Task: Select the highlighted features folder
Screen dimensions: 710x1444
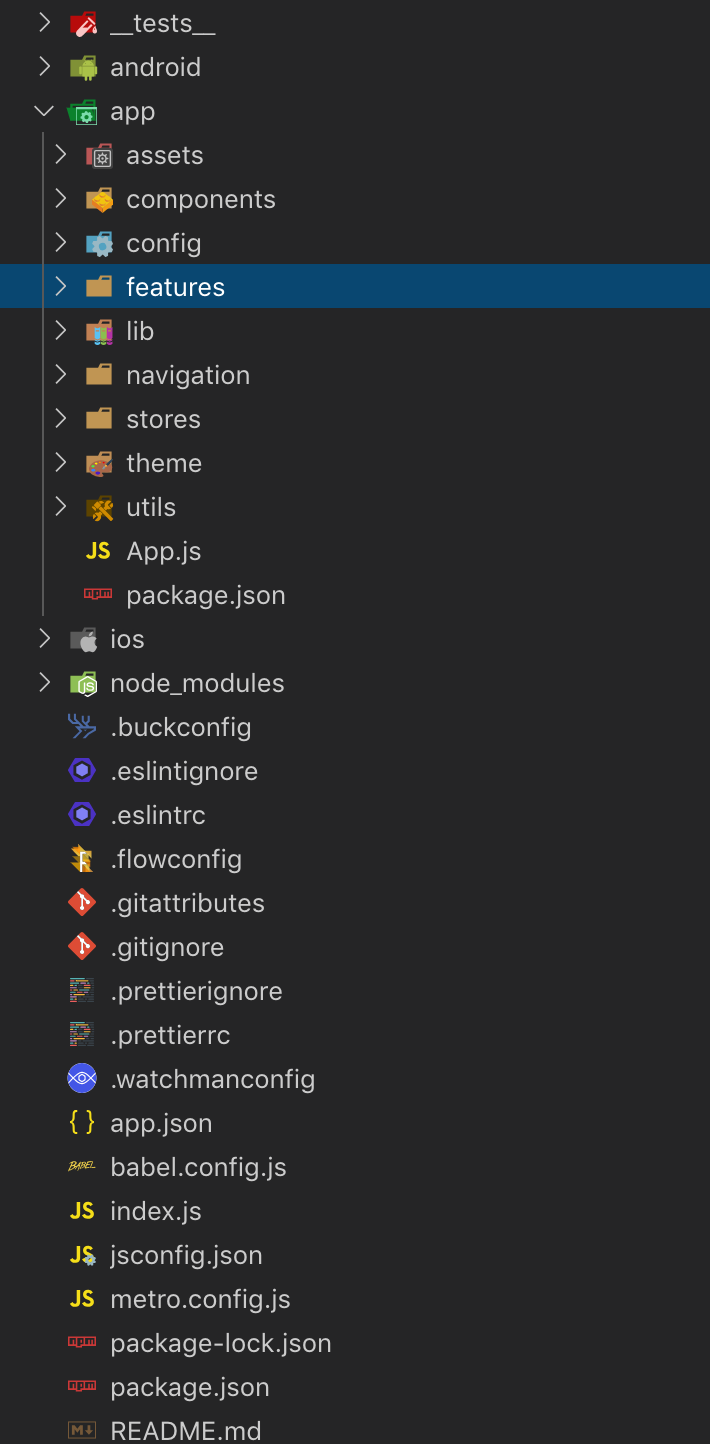Action: (175, 287)
